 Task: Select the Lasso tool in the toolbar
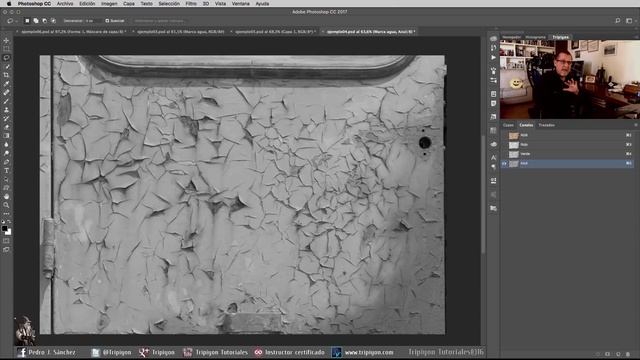click(6, 58)
